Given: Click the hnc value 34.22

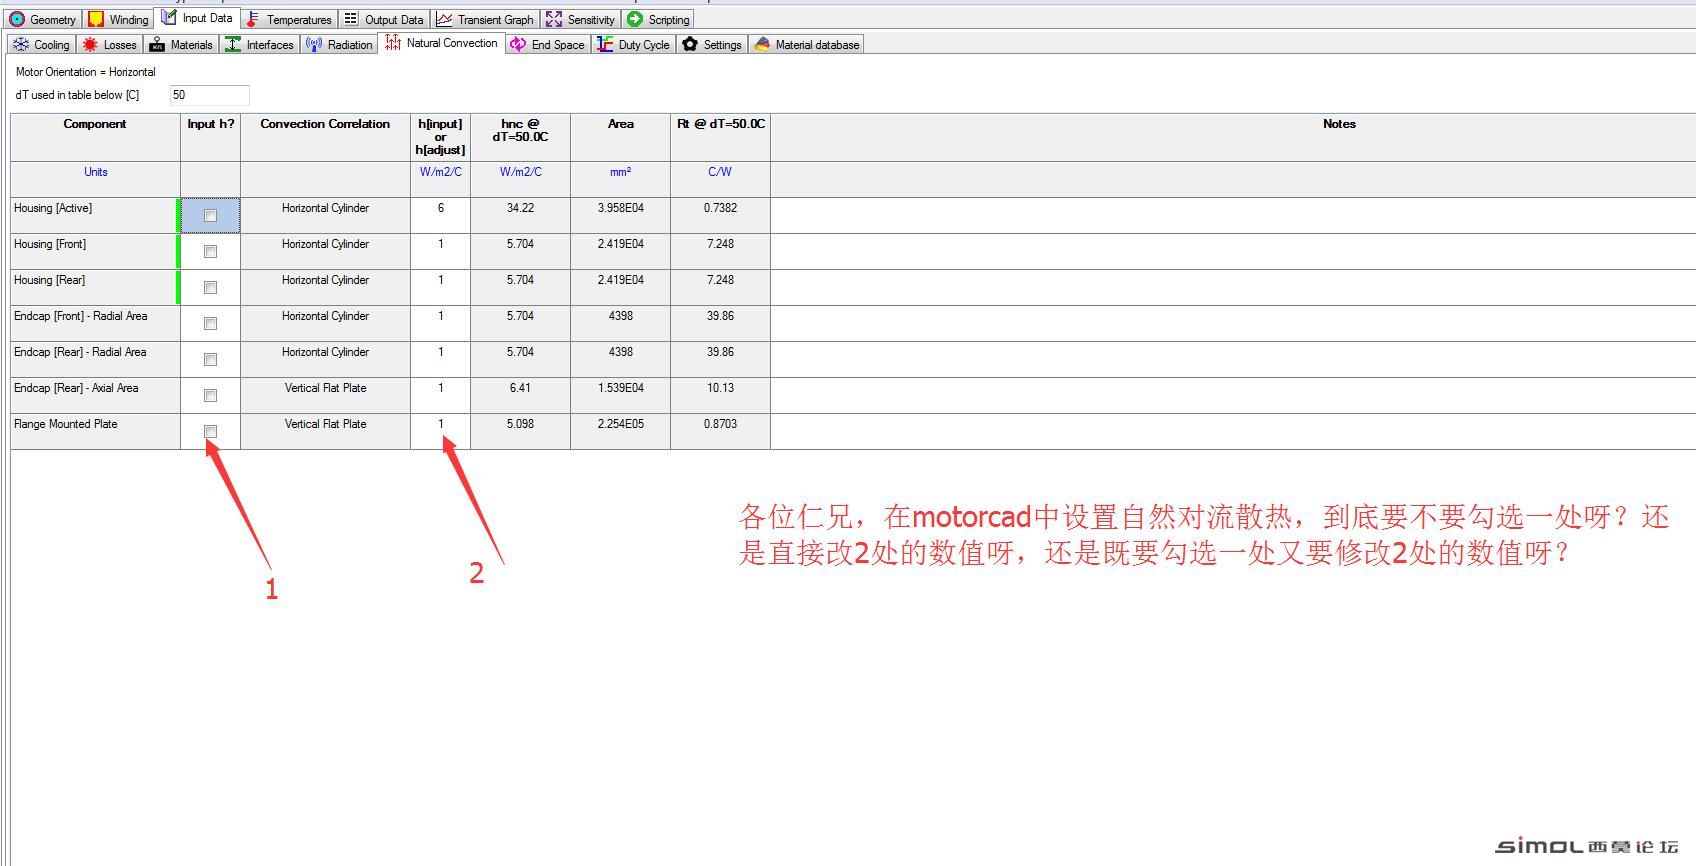Looking at the screenshot, I should point(520,208).
